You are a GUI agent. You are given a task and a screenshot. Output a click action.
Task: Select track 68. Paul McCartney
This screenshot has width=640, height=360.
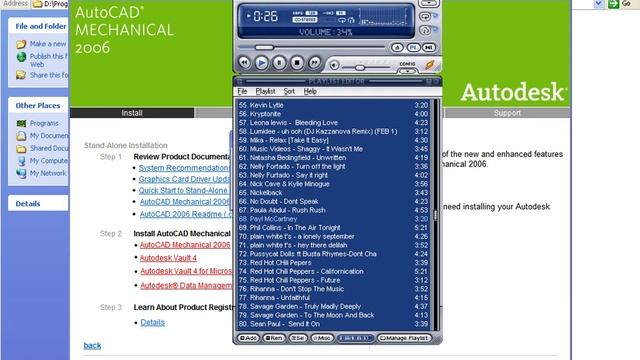(333, 219)
